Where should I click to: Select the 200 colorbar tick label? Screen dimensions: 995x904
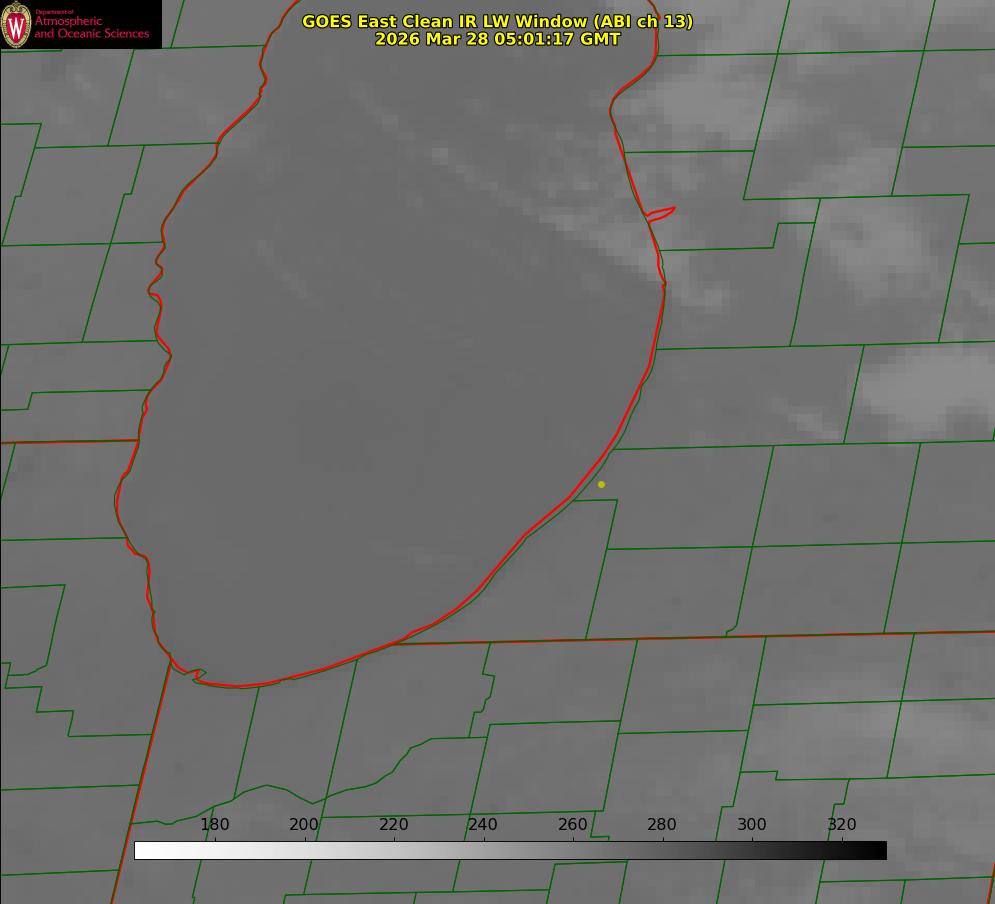[x=304, y=825]
